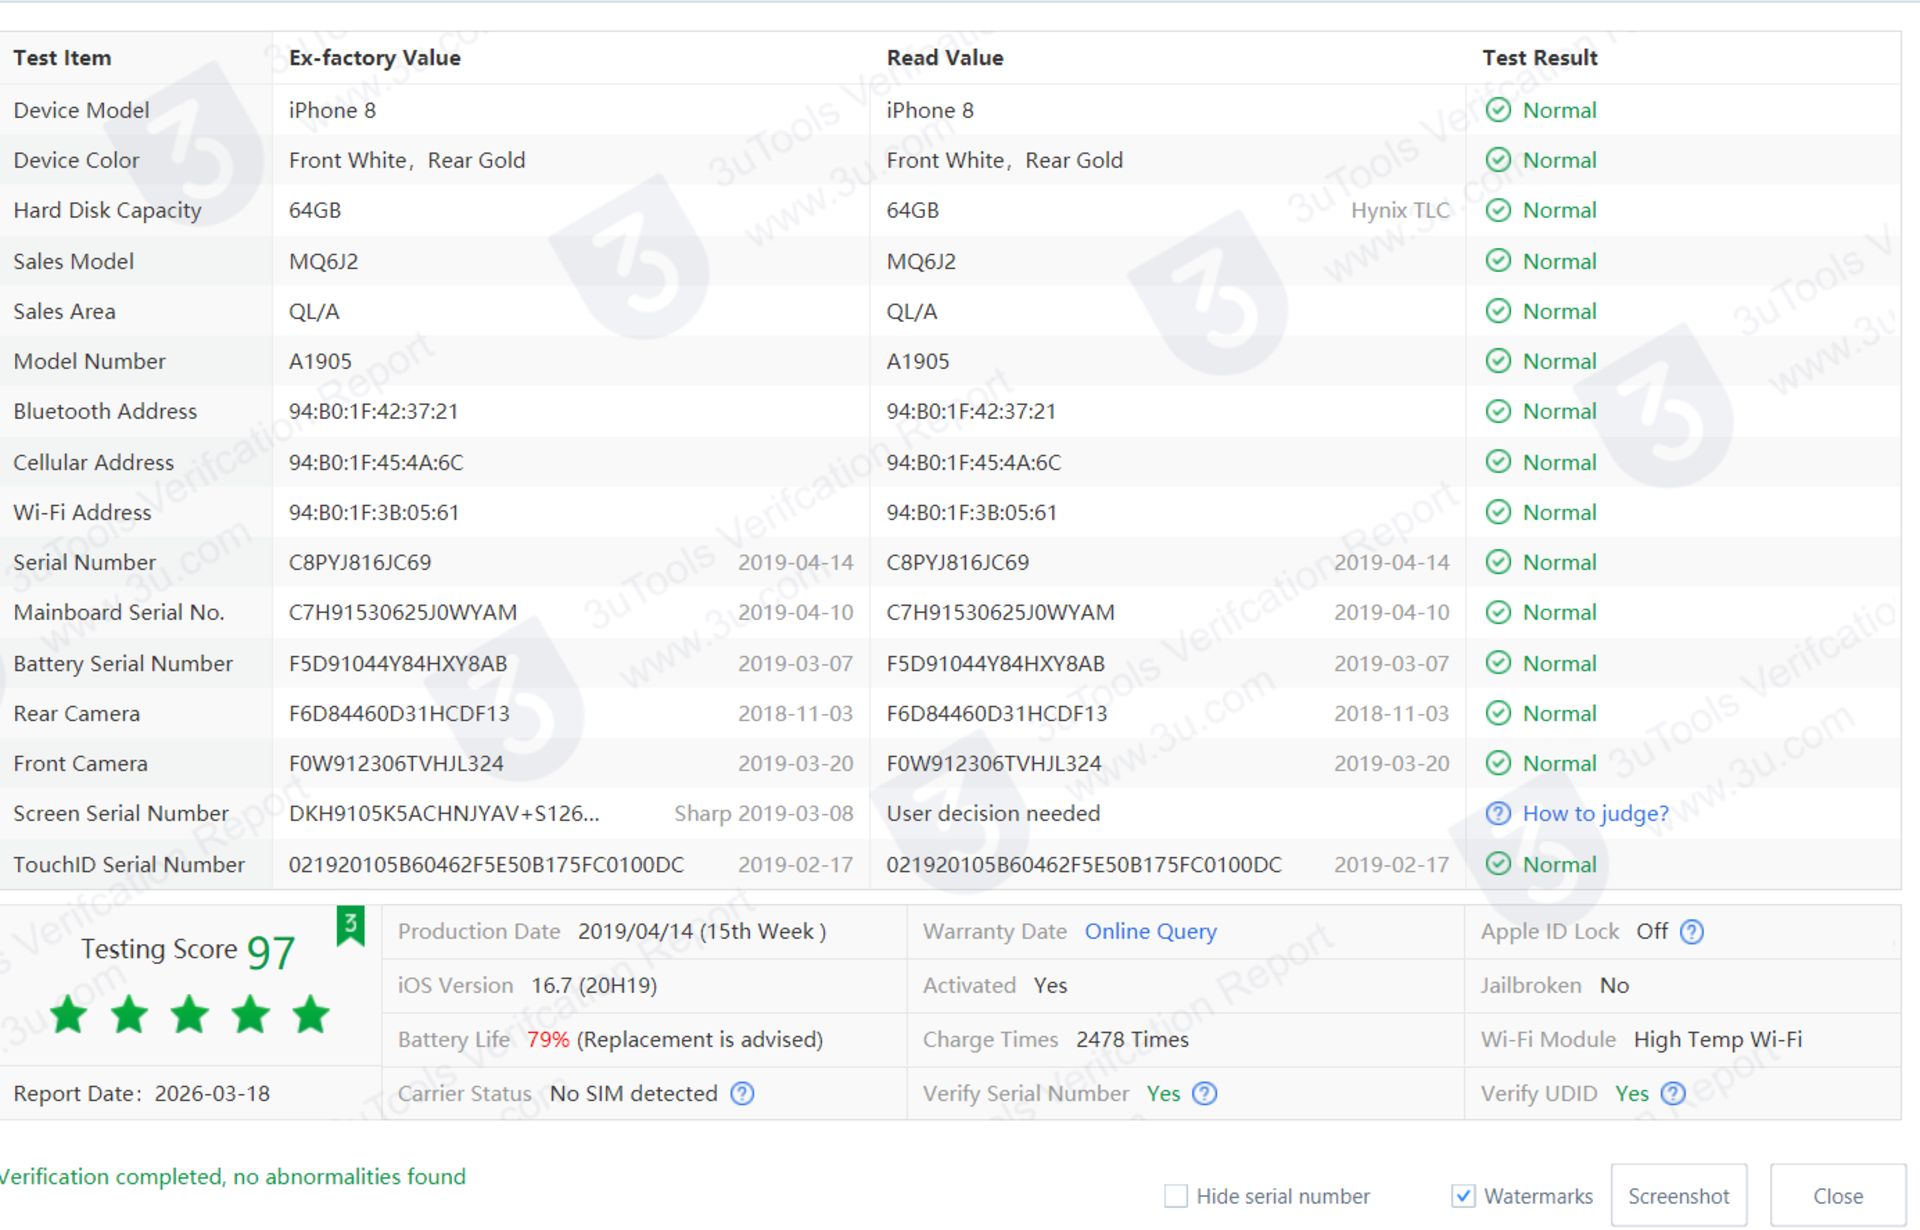Screen dimensions: 1920x1230
Task: Click the Charge Times 2478 Times value
Action: pos(1133,1040)
